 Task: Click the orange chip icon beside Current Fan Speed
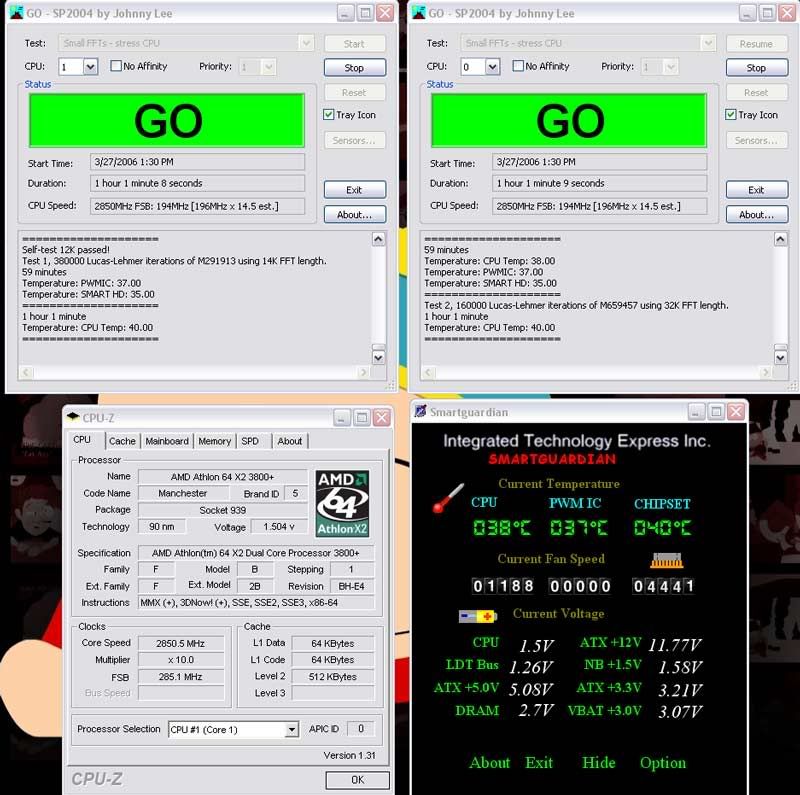(x=666, y=560)
